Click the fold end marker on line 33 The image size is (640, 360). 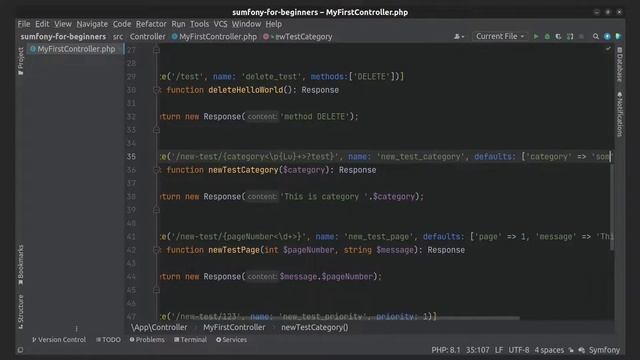[x=156, y=130]
